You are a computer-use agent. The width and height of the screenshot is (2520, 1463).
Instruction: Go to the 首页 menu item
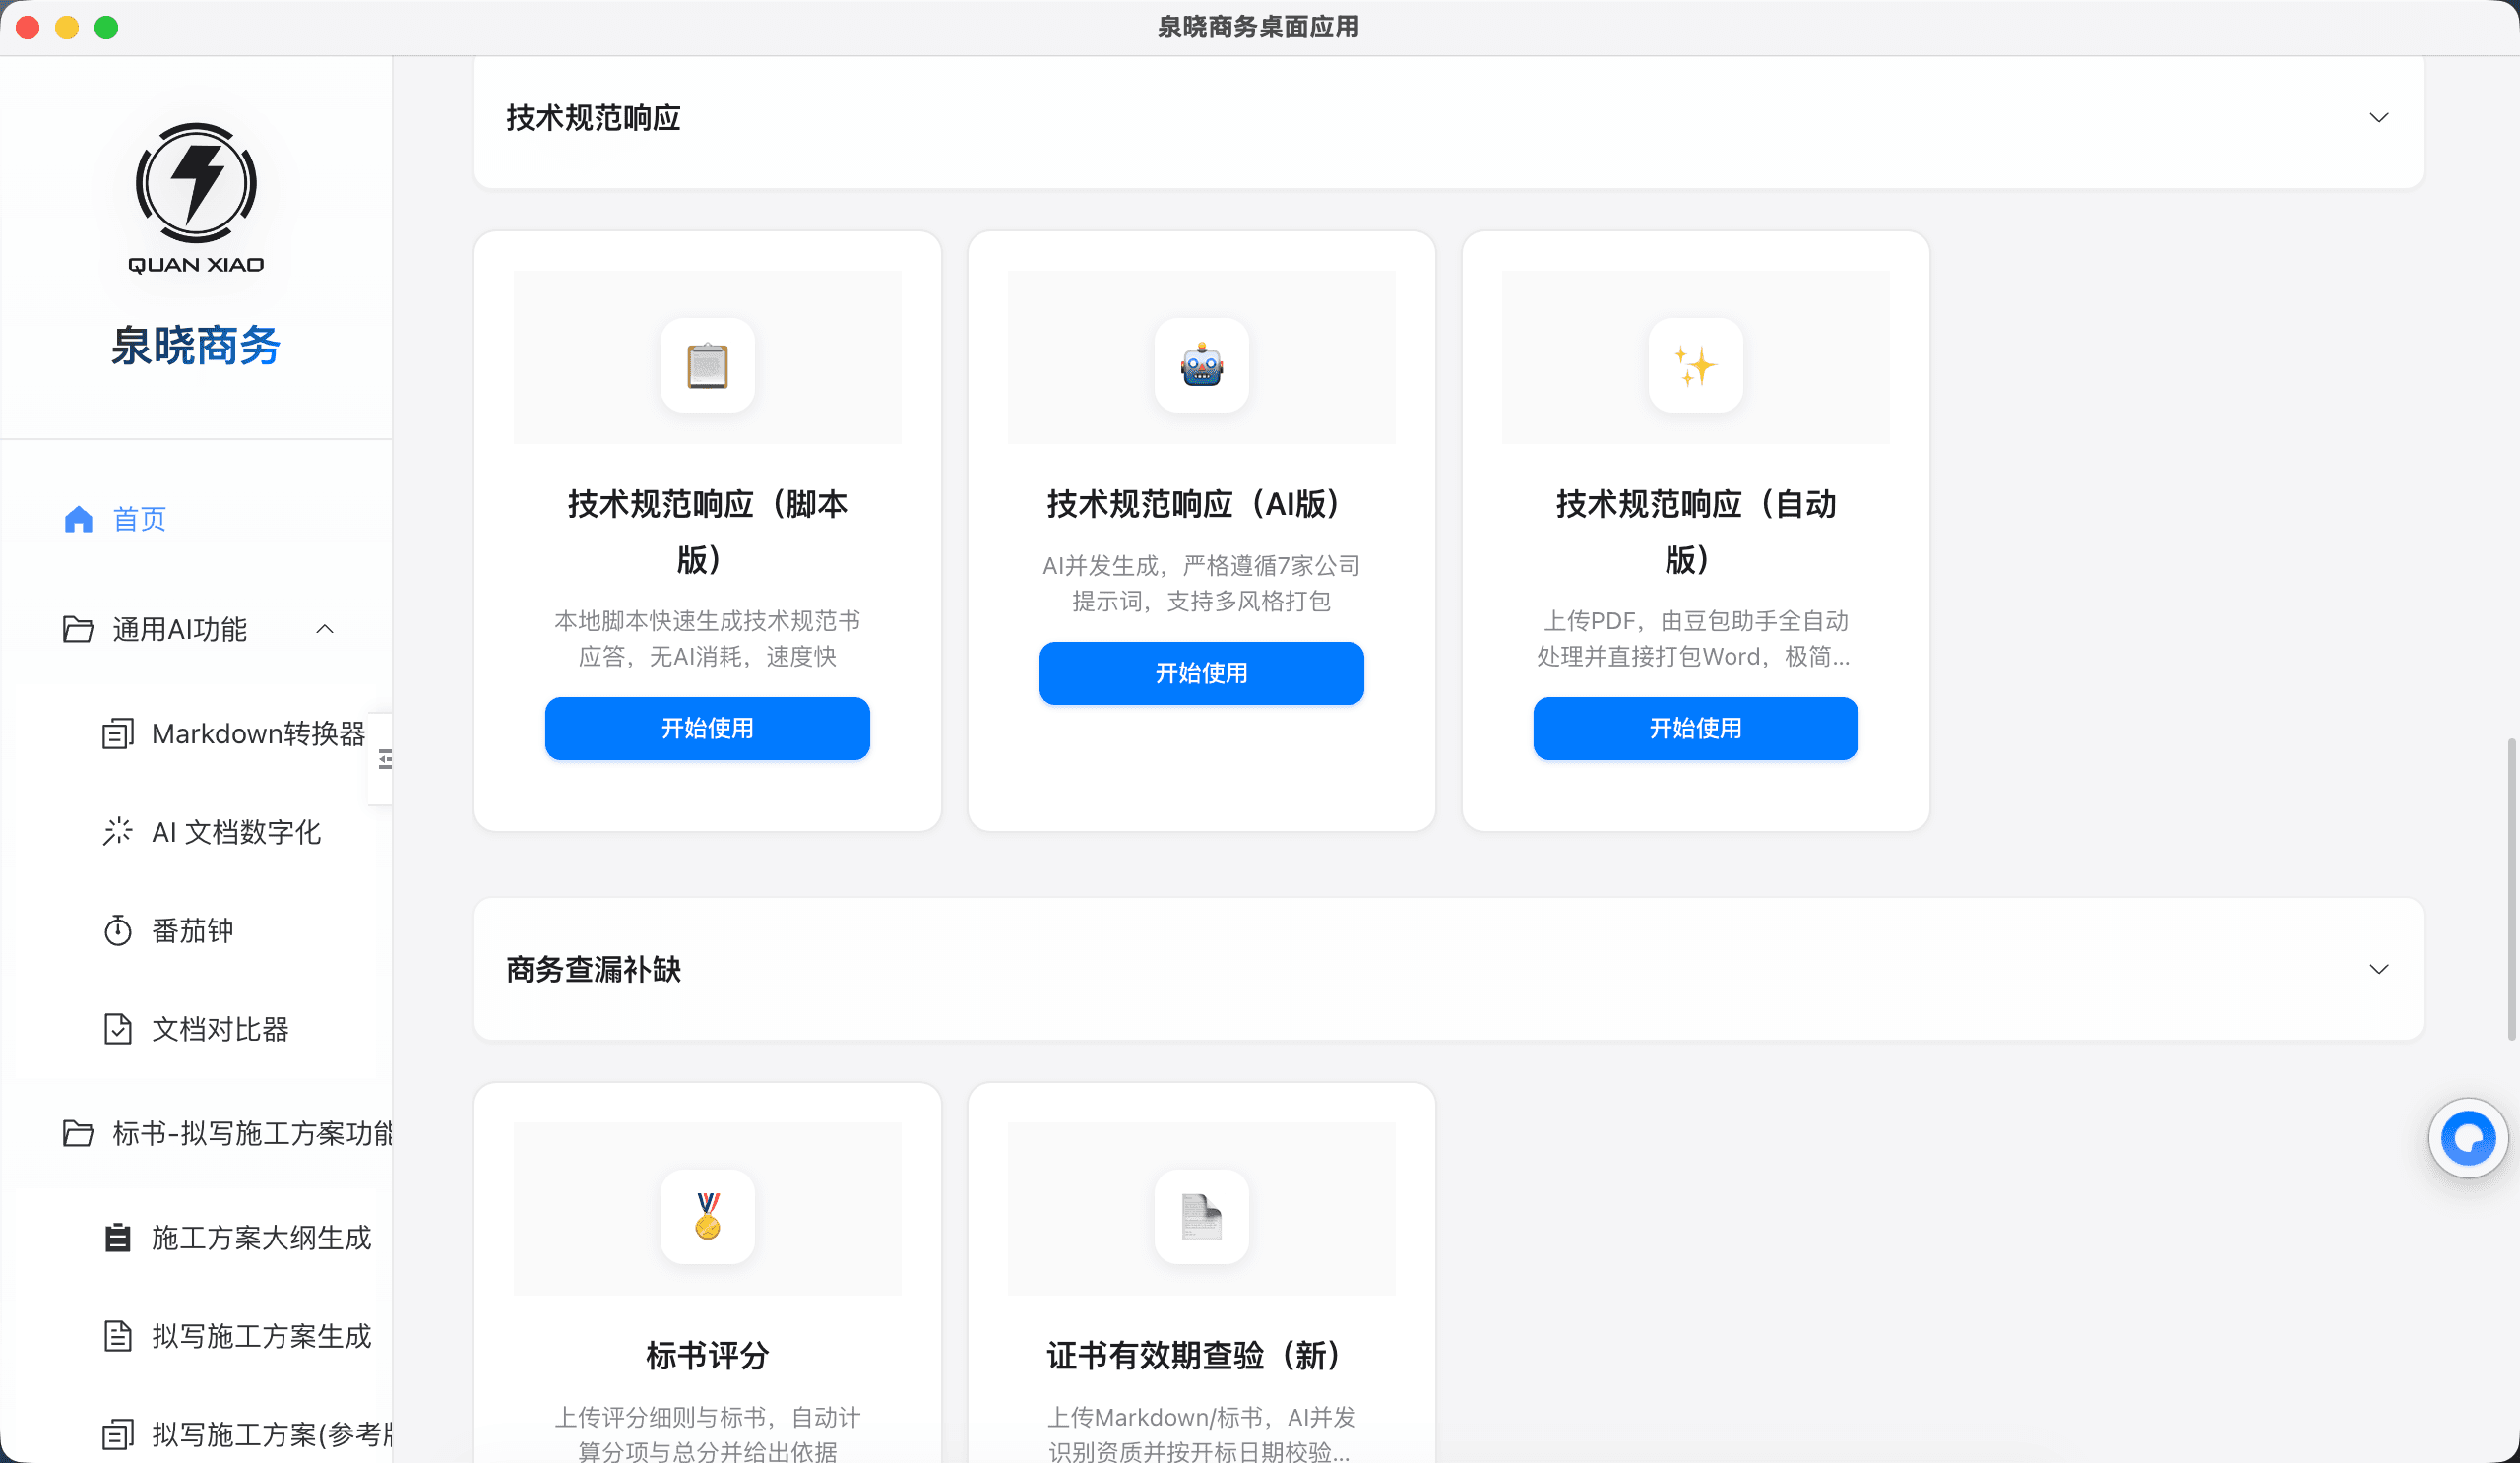pyautogui.click(x=196, y=519)
